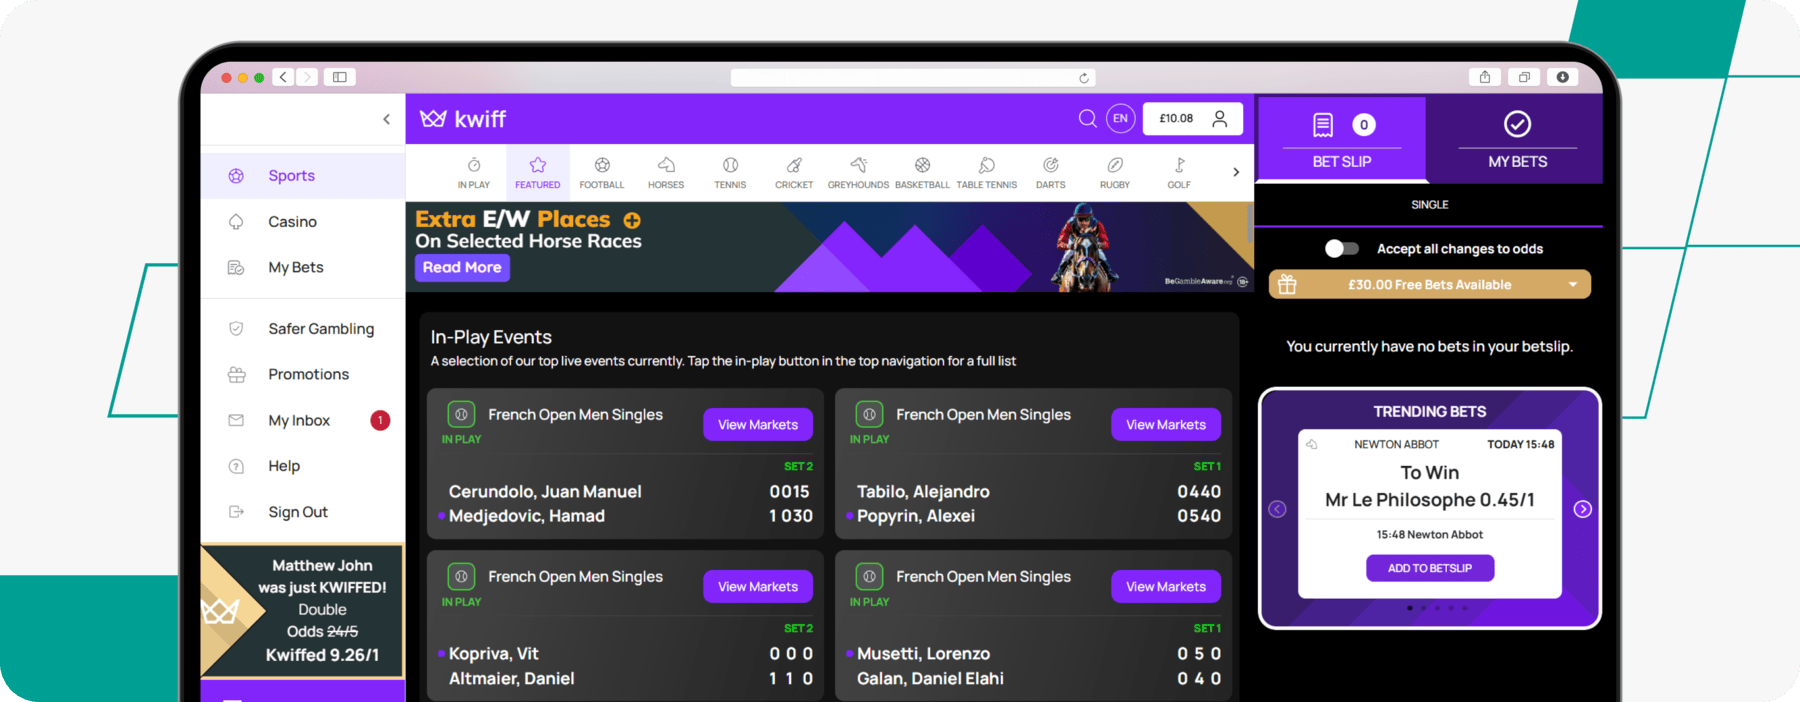Click tennis icon on Musetti match card
The width and height of the screenshot is (1800, 702).
pos(869,576)
